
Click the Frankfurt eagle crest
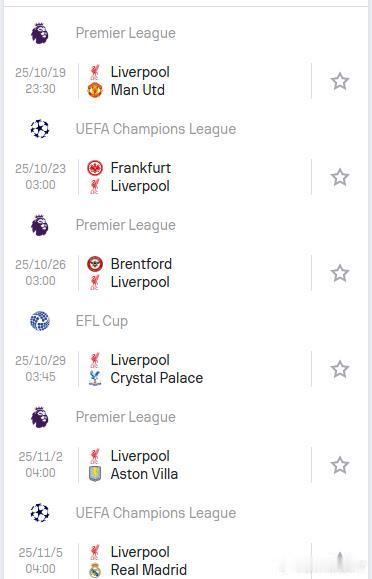coord(95,168)
